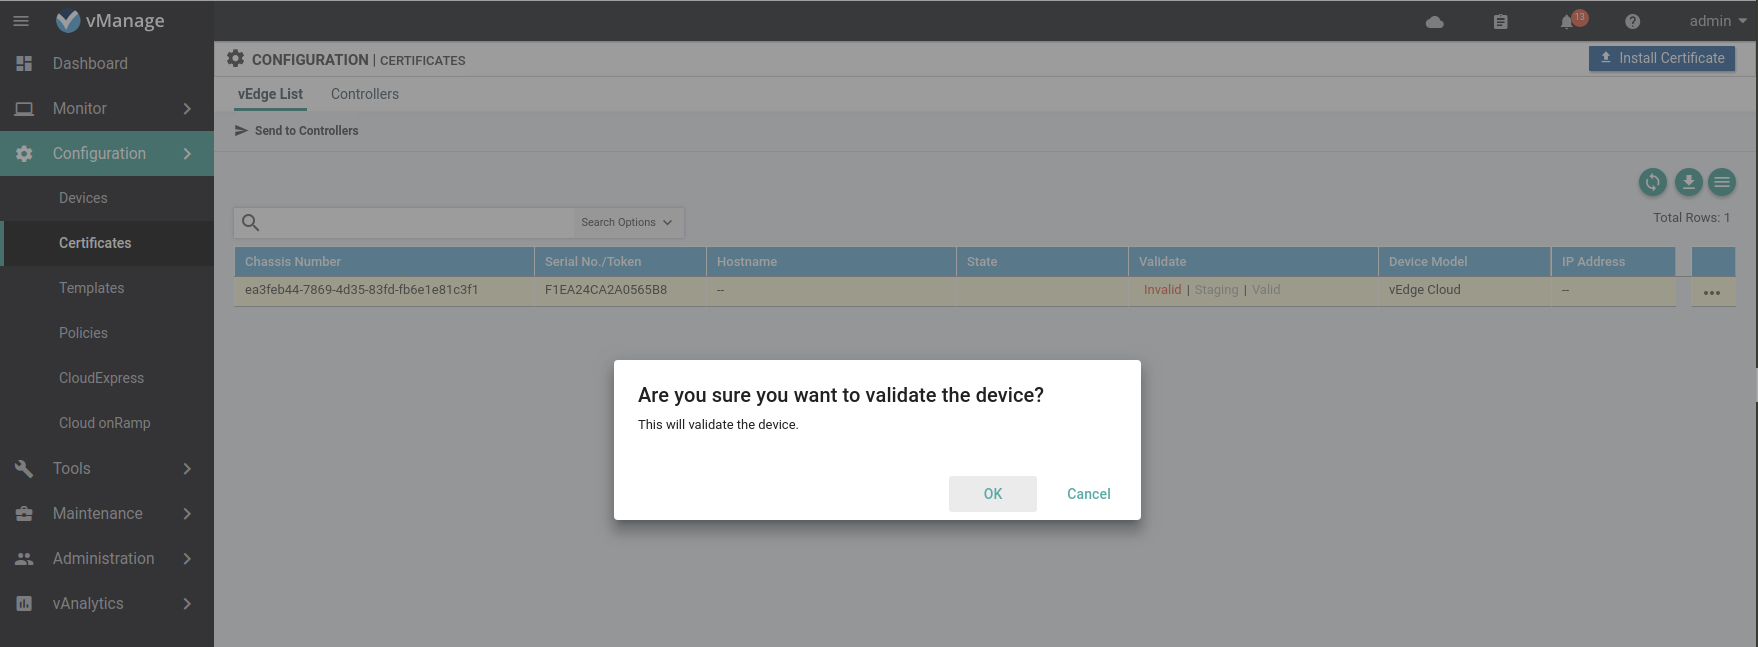Click the table search input field
Viewport: 1758px width, 647px height.
415,223
